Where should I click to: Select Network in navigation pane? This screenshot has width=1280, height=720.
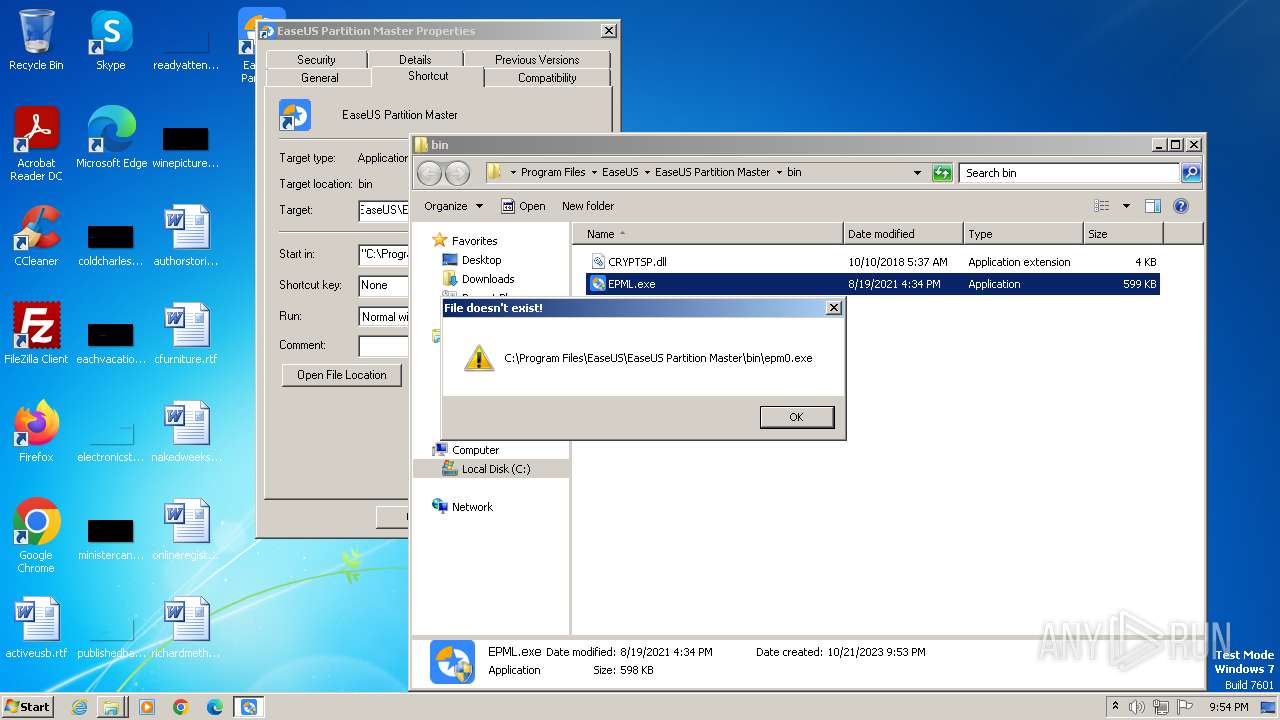pyautogui.click(x=472, y=507)
